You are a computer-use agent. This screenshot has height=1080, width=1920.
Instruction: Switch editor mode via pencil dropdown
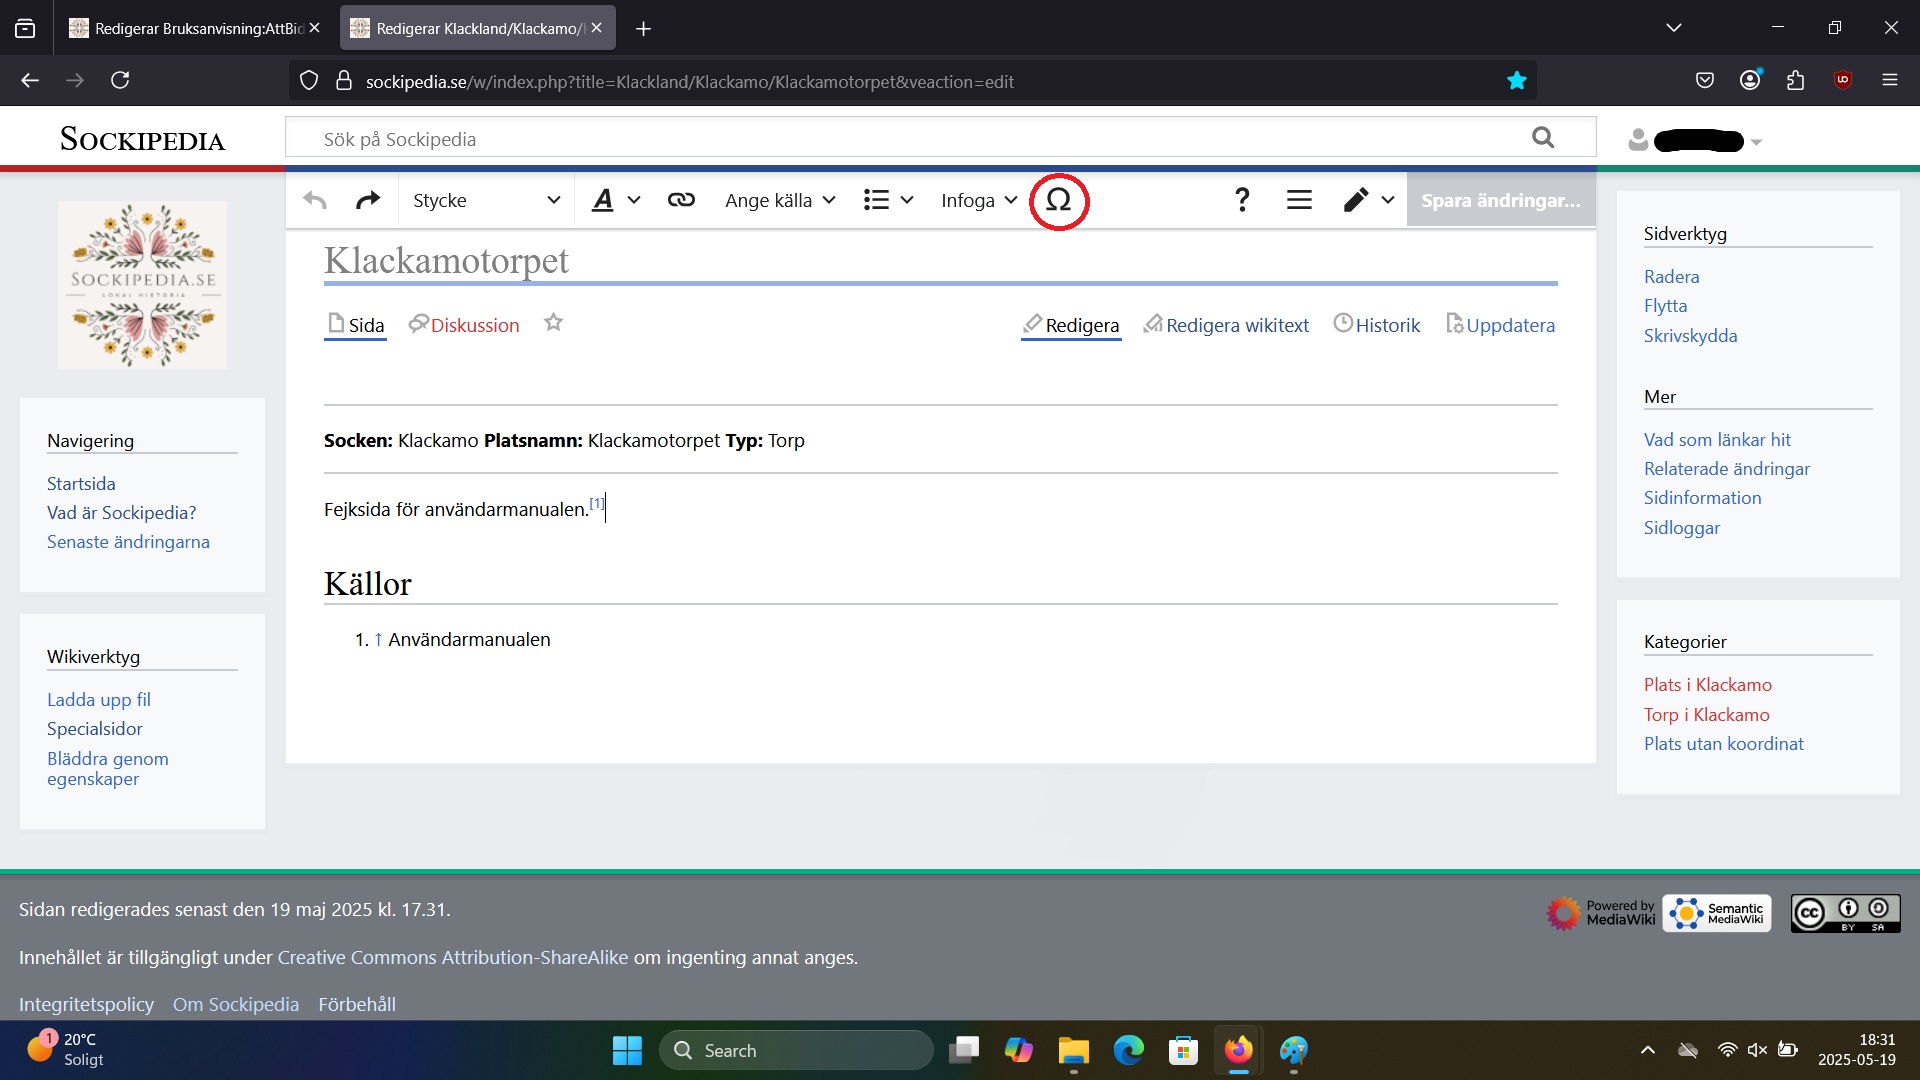1367,200
